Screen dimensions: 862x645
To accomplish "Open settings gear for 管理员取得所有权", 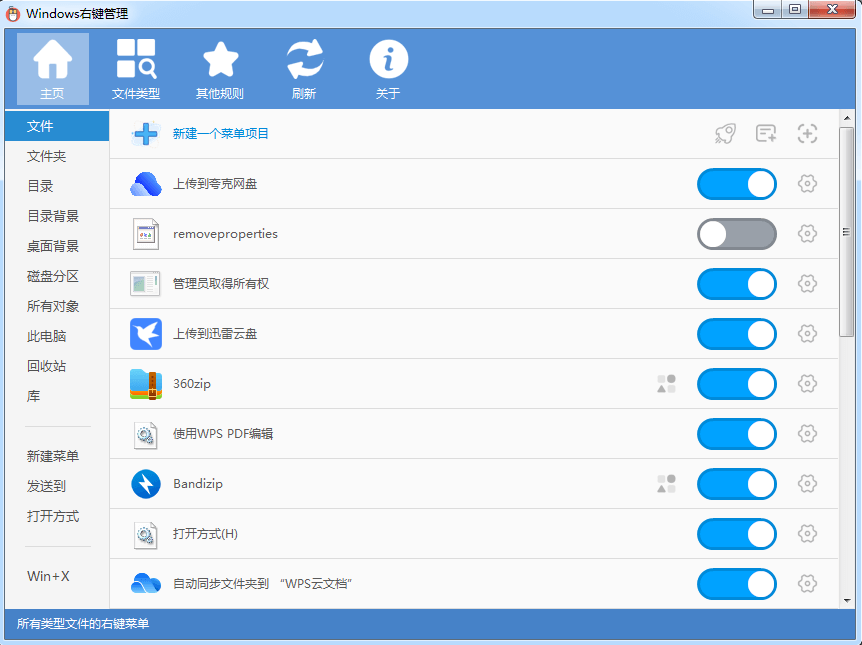I will click(807, 284).
